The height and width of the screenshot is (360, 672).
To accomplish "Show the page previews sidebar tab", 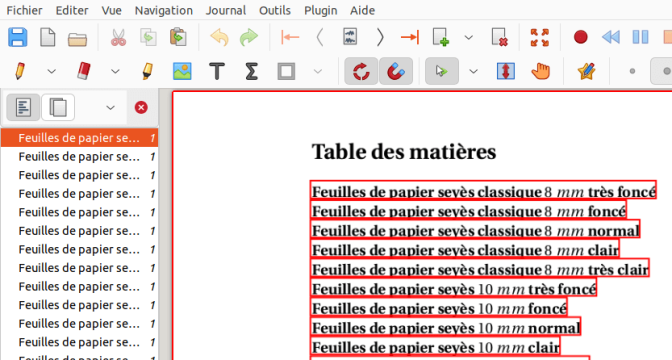I will 58,107.
